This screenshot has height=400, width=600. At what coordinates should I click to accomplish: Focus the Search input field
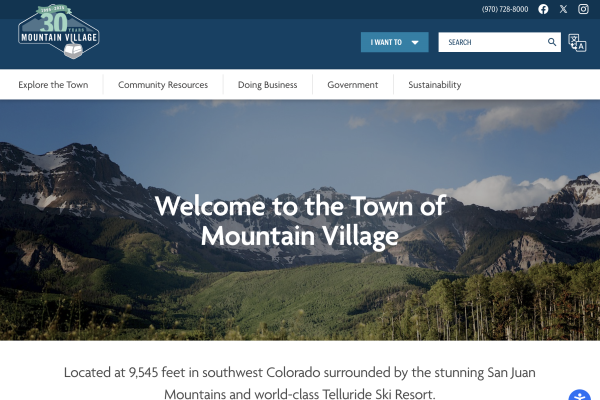pyautogui.click(x=492, y=42)
